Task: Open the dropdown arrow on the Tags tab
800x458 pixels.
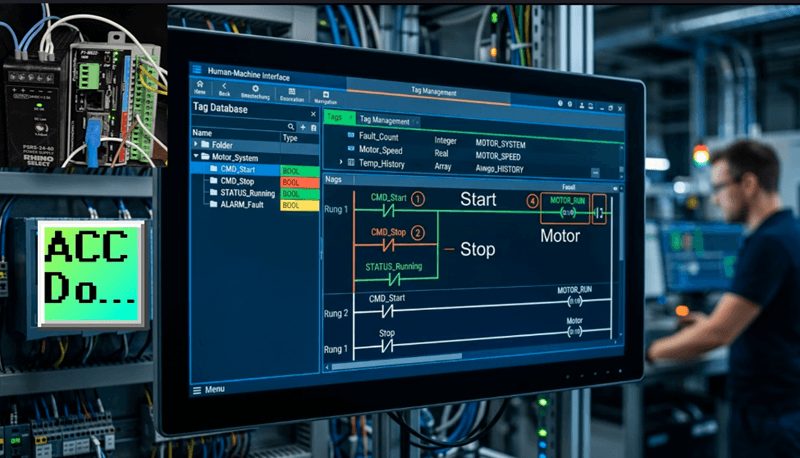Action: coord(351,118)
